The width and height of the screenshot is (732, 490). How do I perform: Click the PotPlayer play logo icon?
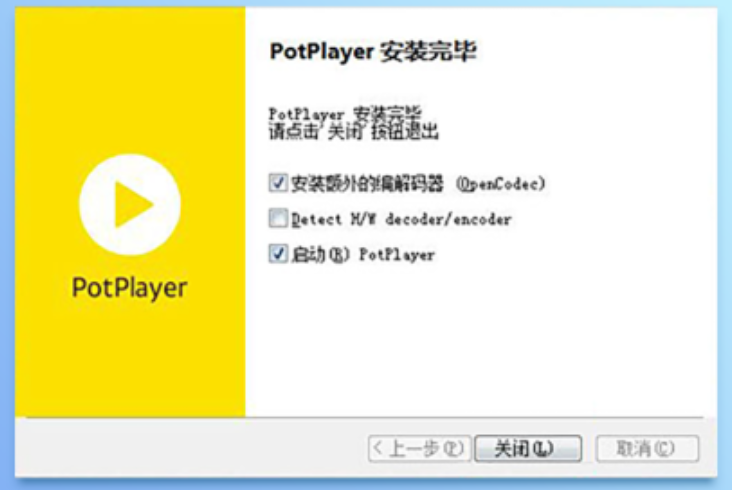click(130, 204)
